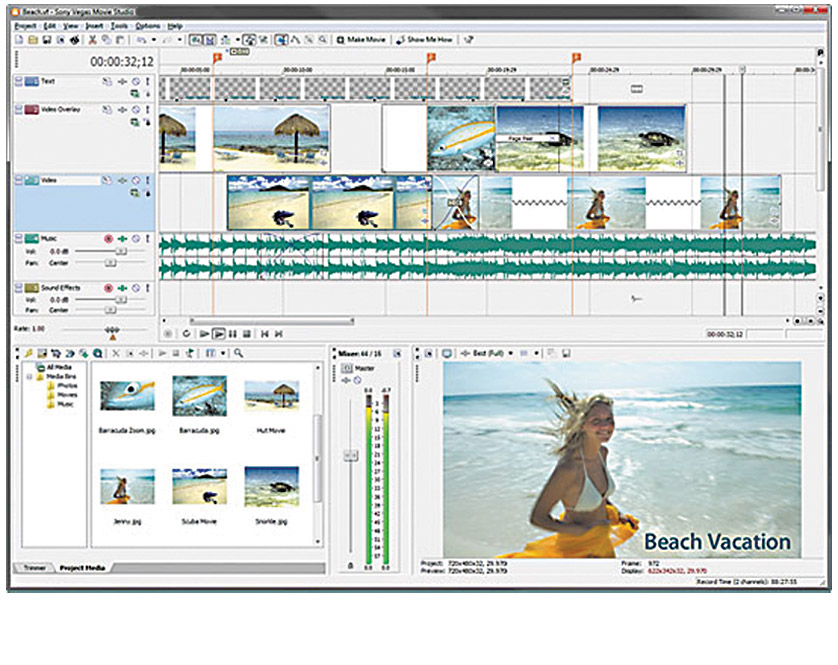Click the save snapshot icon in preview

point(566,353)
